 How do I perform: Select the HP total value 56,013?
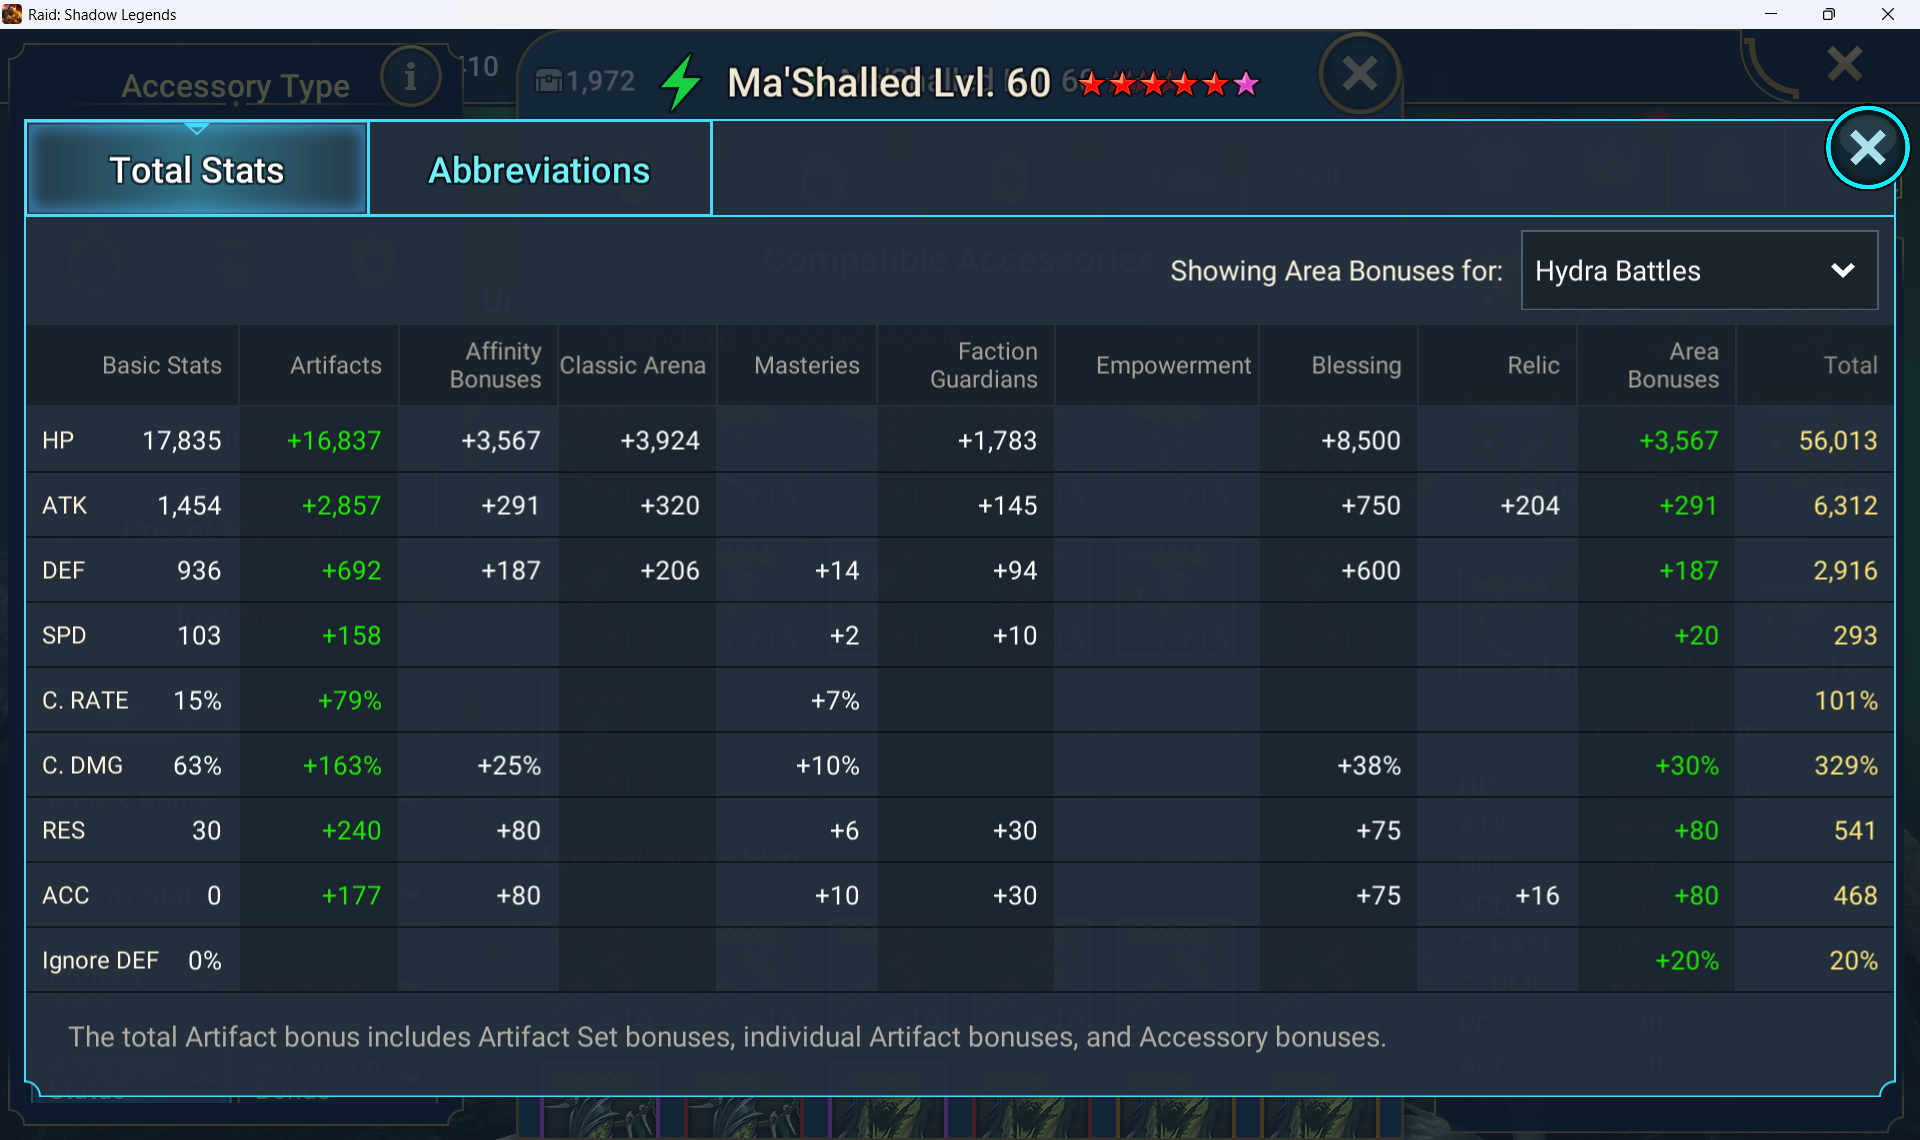[1837, 441]
